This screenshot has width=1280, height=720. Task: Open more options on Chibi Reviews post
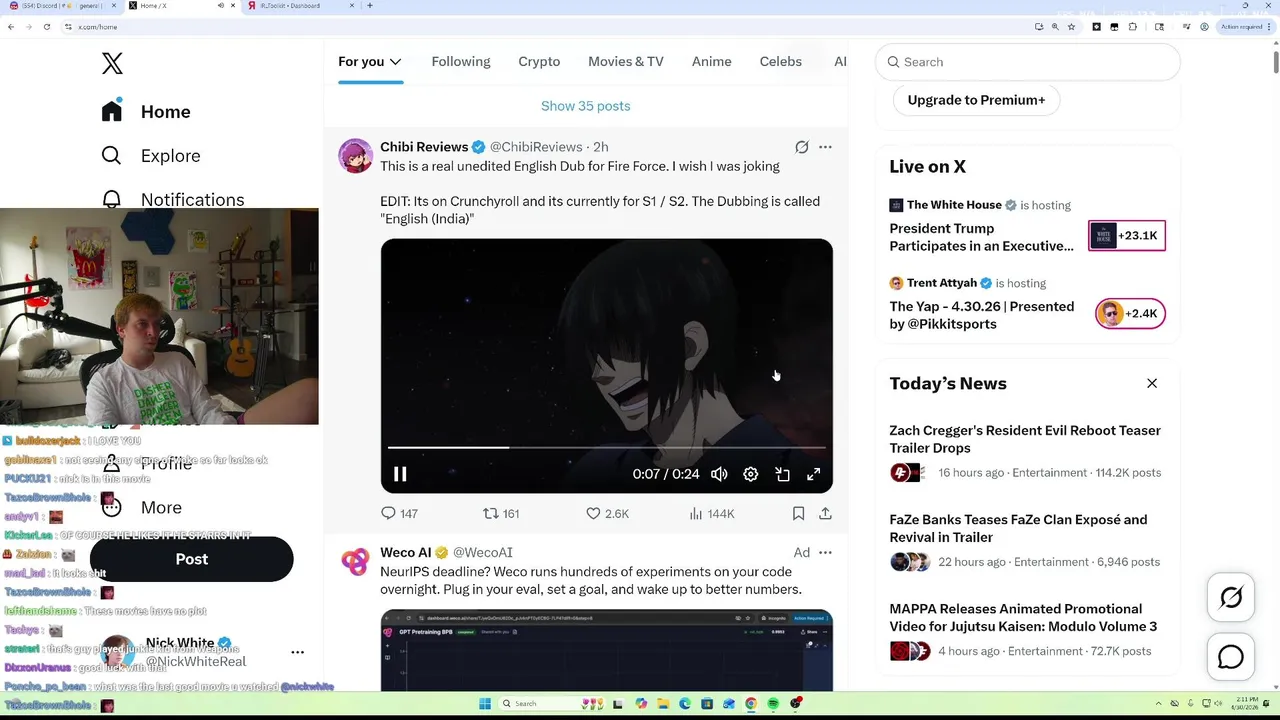[x=825, y=147]
